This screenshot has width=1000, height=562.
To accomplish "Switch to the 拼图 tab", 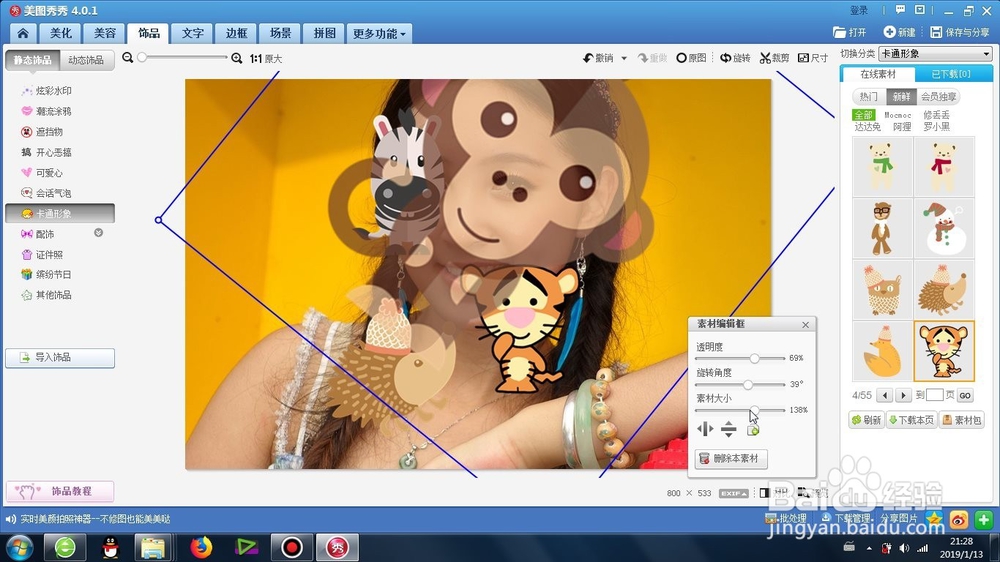I will pyautogui.click(x=324, y=33).
